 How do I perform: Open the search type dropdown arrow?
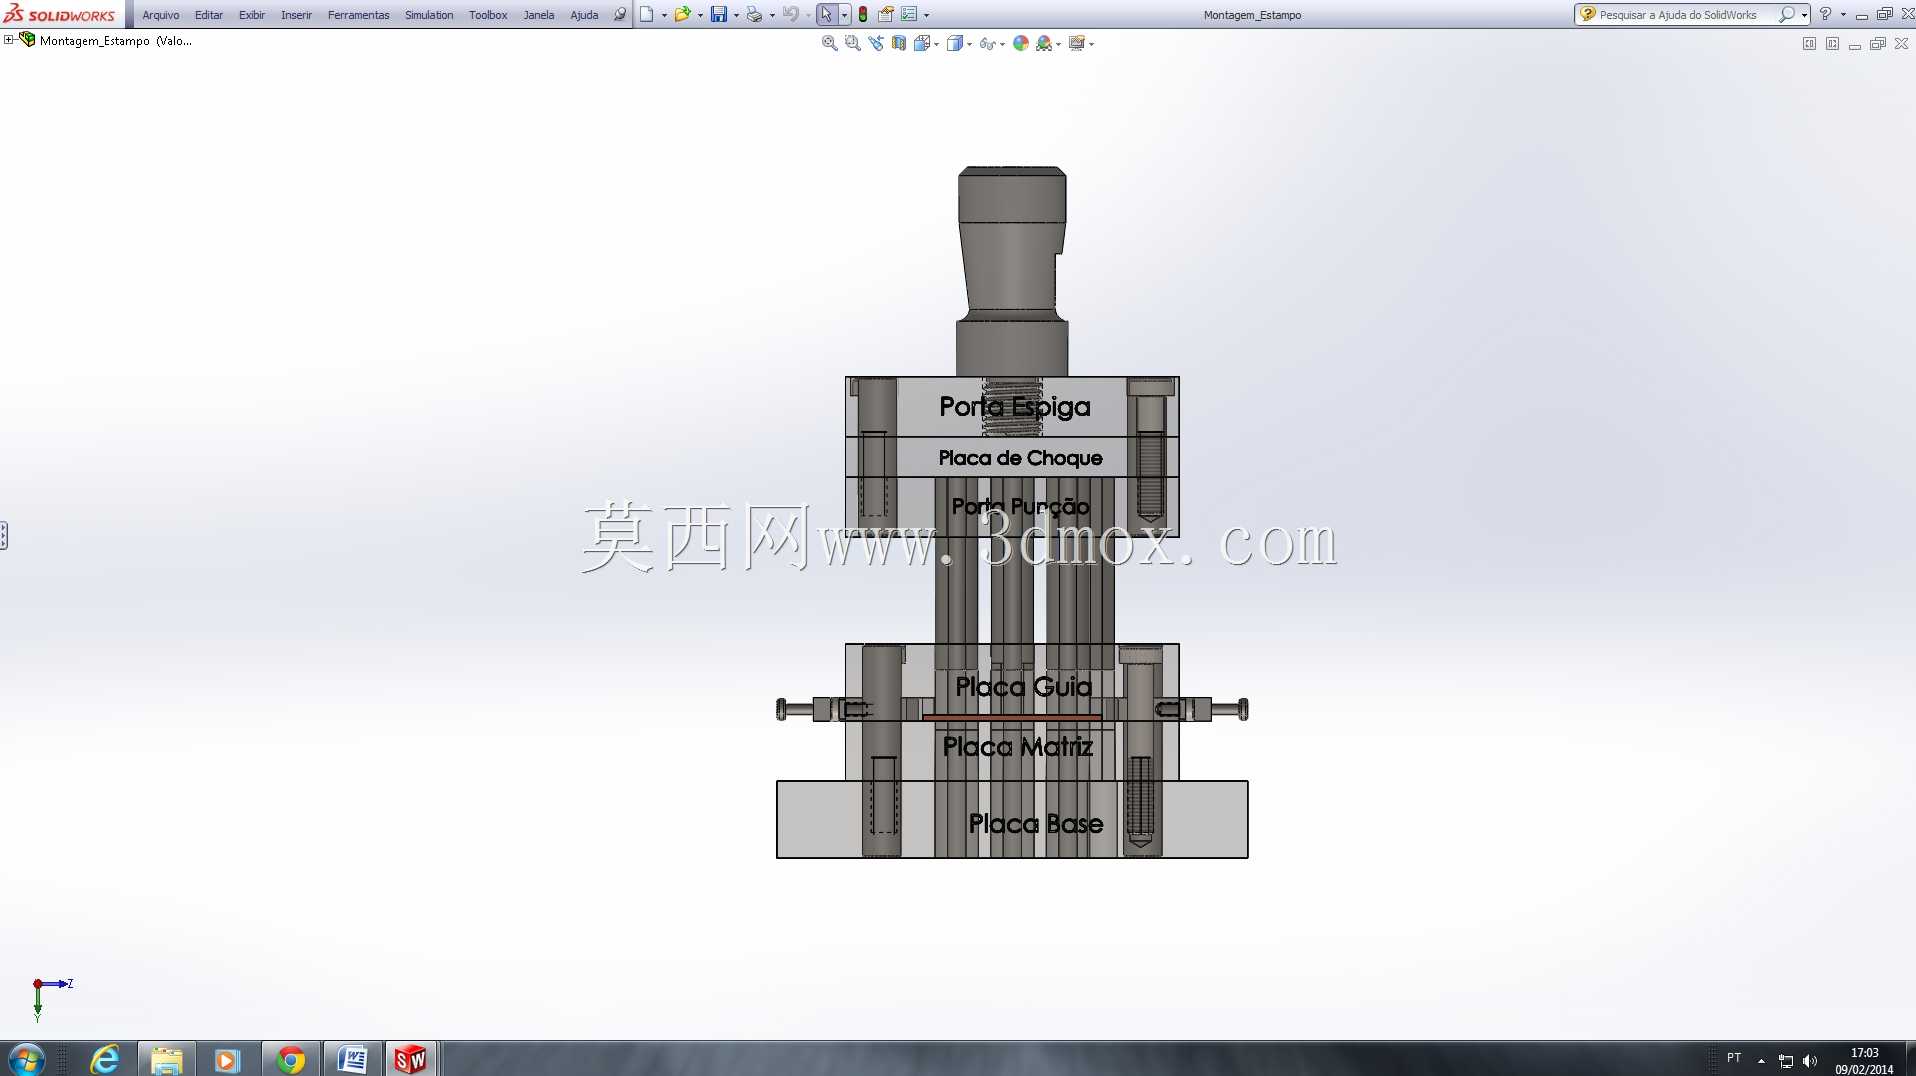click(x=1804, y=15)
